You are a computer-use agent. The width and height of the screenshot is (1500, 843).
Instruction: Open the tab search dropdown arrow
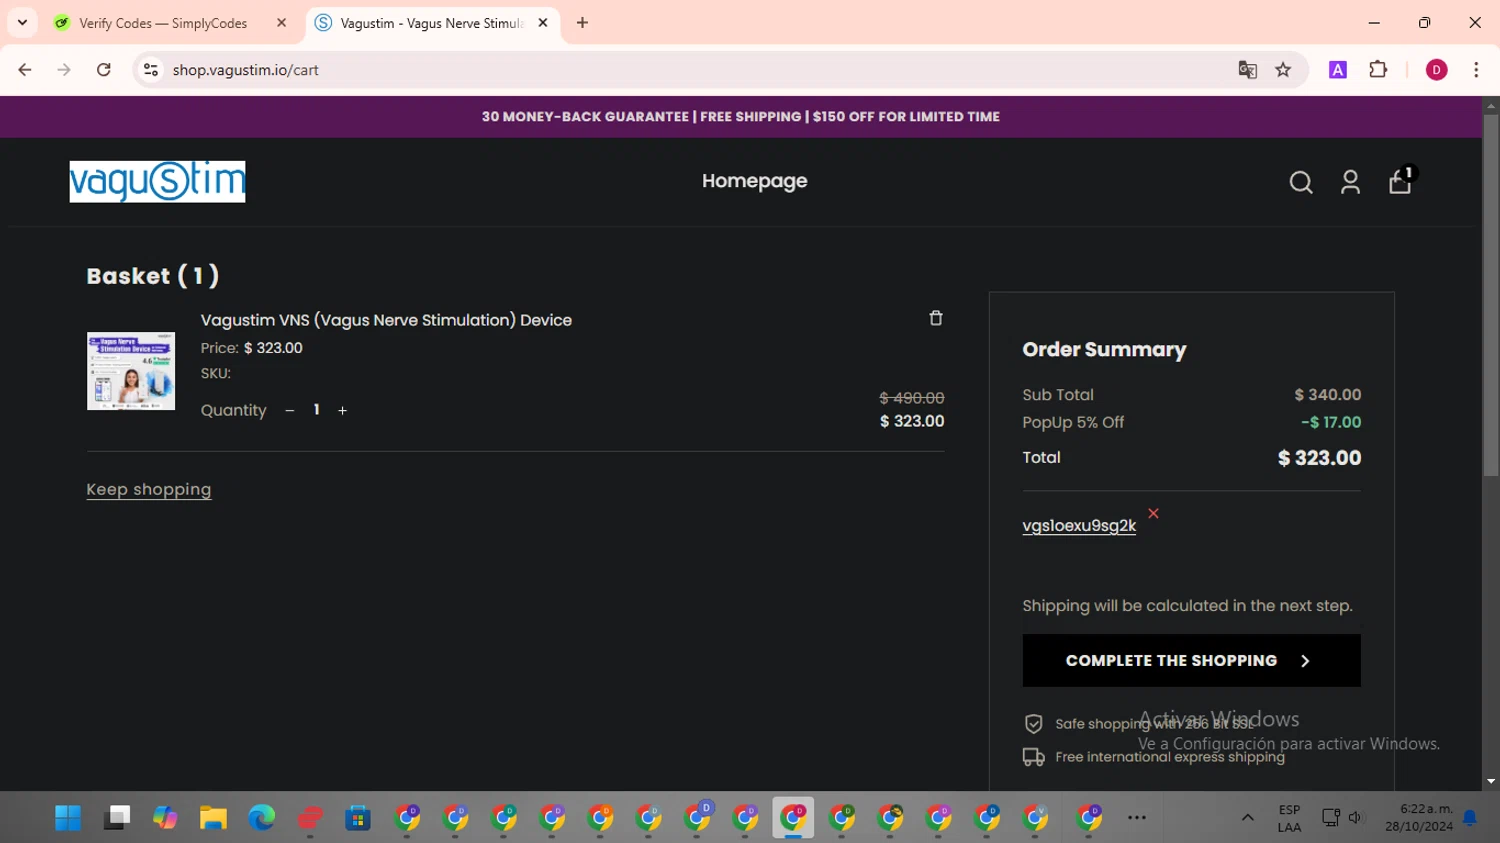coord(22,23)
